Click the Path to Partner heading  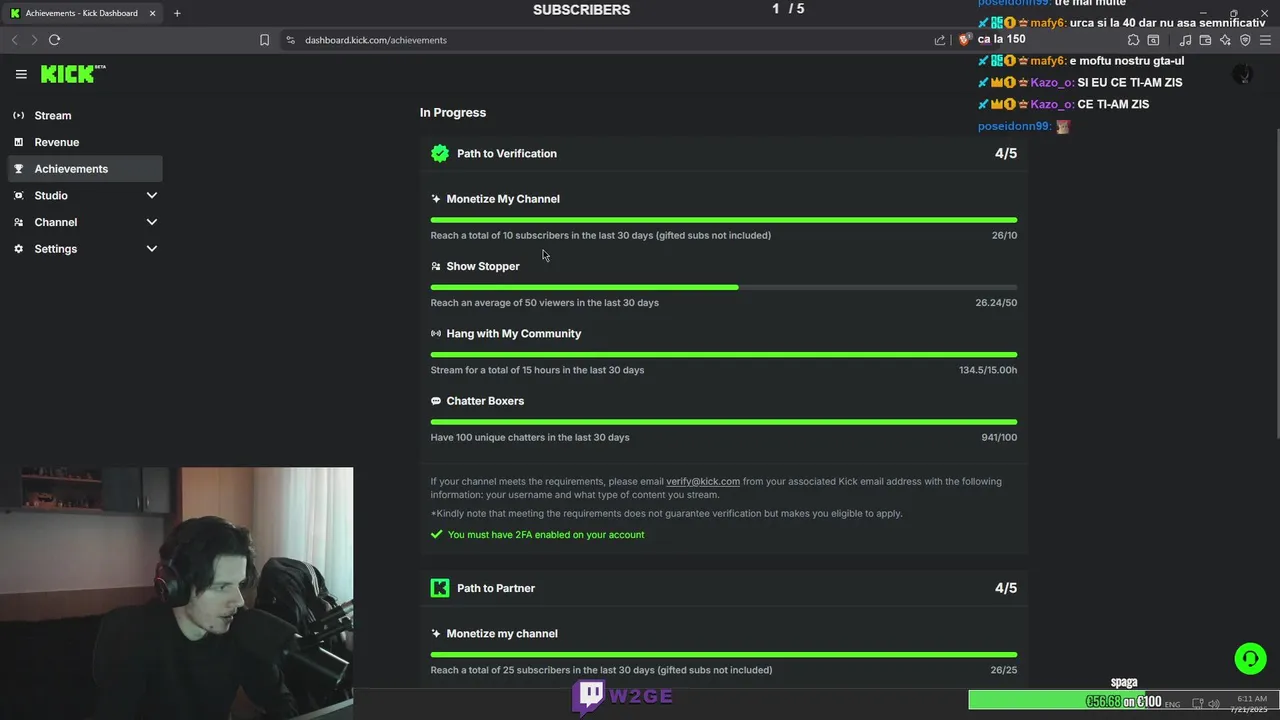496,588
